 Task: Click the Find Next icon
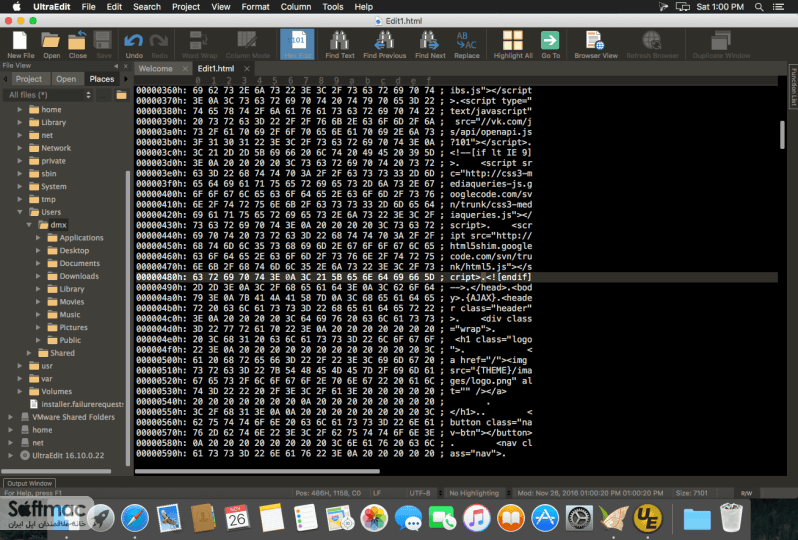click(430, 45)
